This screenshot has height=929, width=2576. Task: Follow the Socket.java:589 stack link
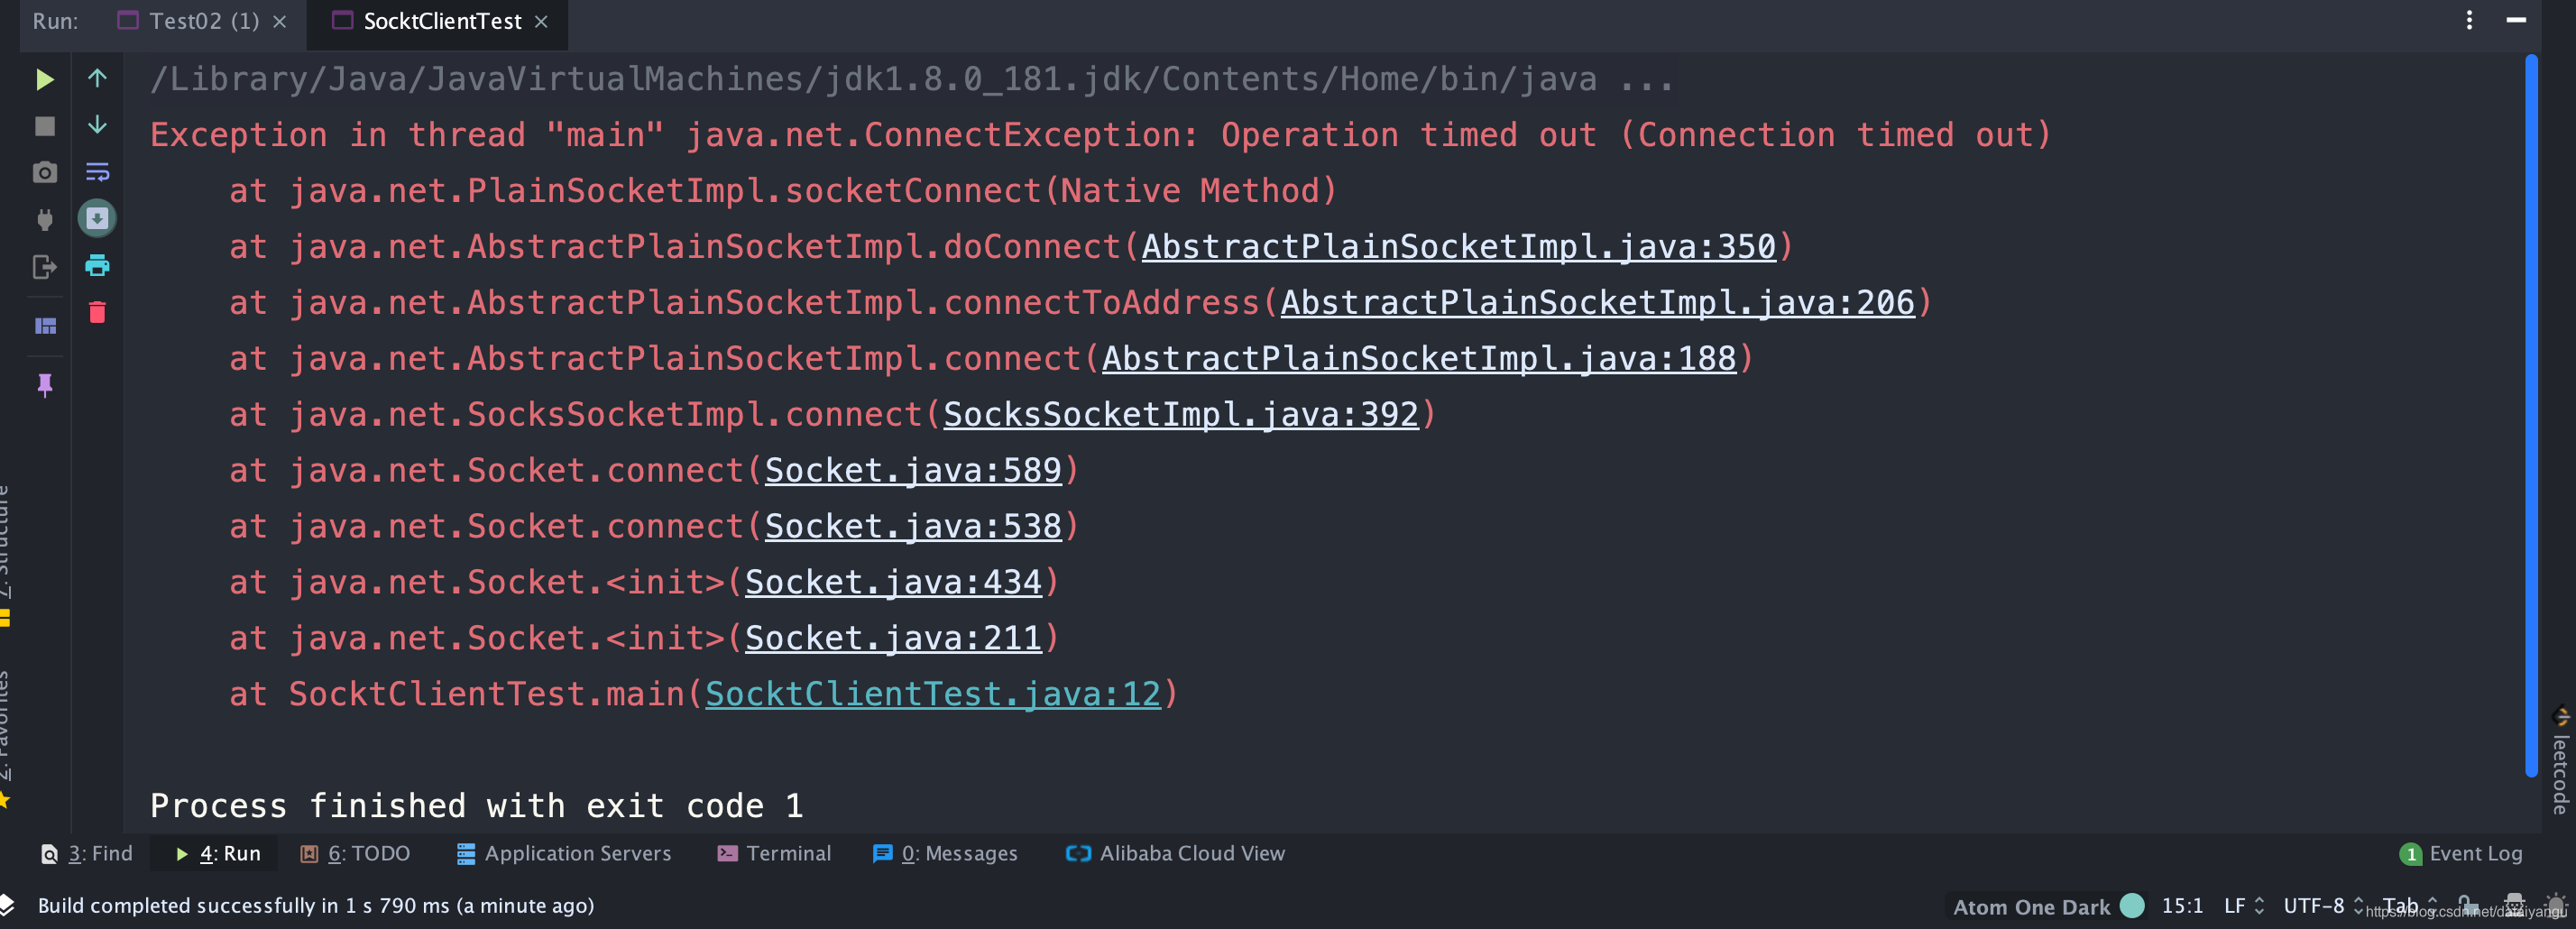(x=913, y=471)
